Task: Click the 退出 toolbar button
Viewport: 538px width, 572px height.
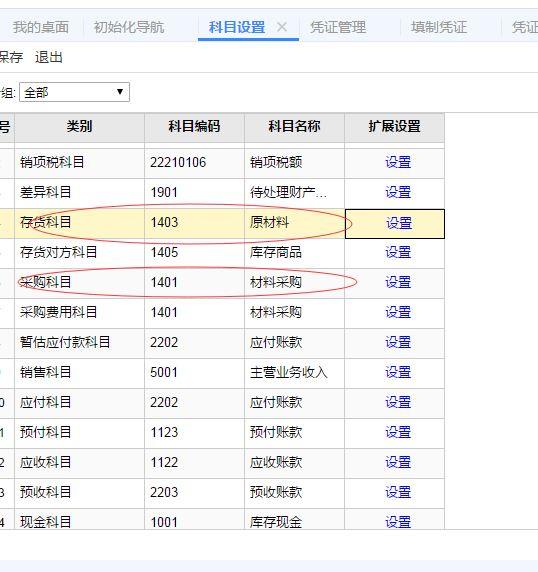Action: click(x=49, y=58)
